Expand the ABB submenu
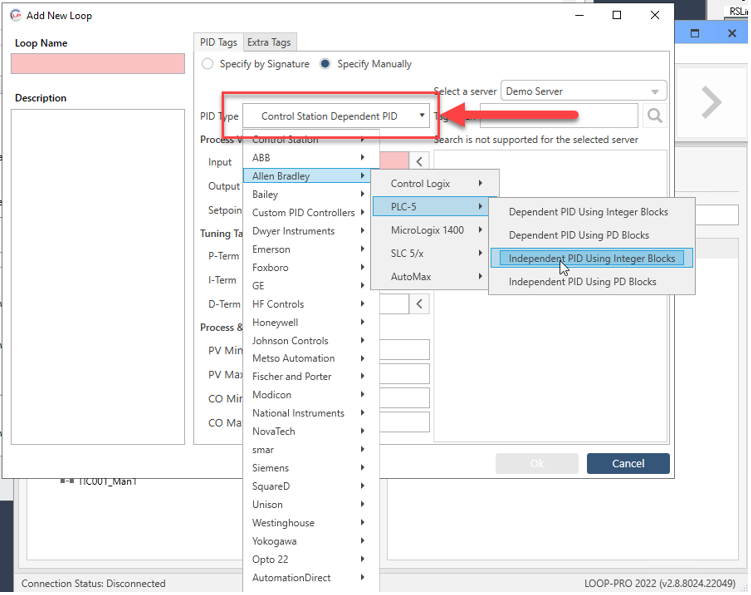 (309, 158)
